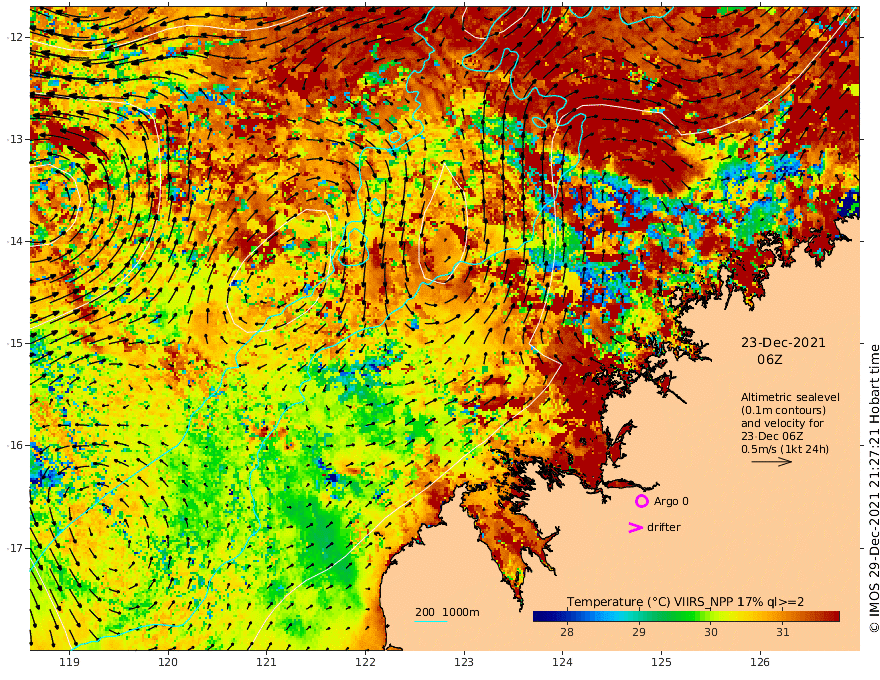Click the magenta Argo circle marker

[x=641, y=501]
